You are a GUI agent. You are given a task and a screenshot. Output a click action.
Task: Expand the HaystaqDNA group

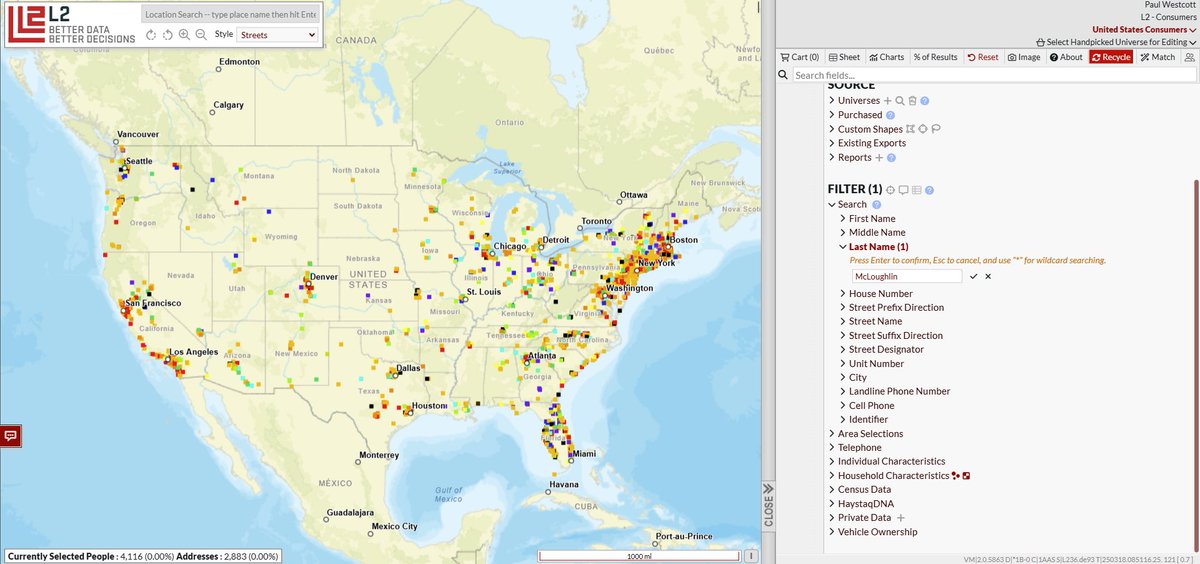(x=832, y=504)
